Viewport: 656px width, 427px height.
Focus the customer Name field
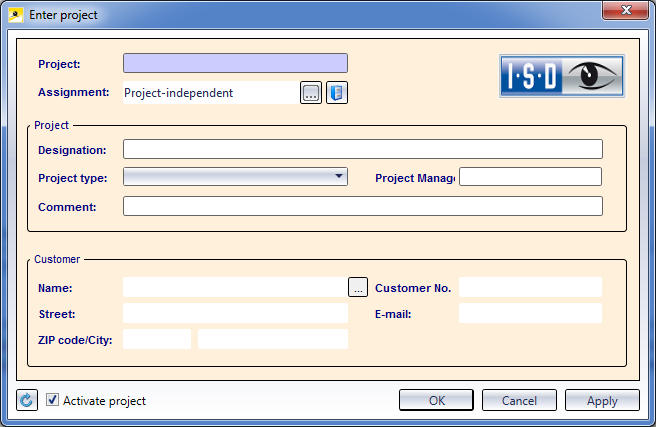235,287
